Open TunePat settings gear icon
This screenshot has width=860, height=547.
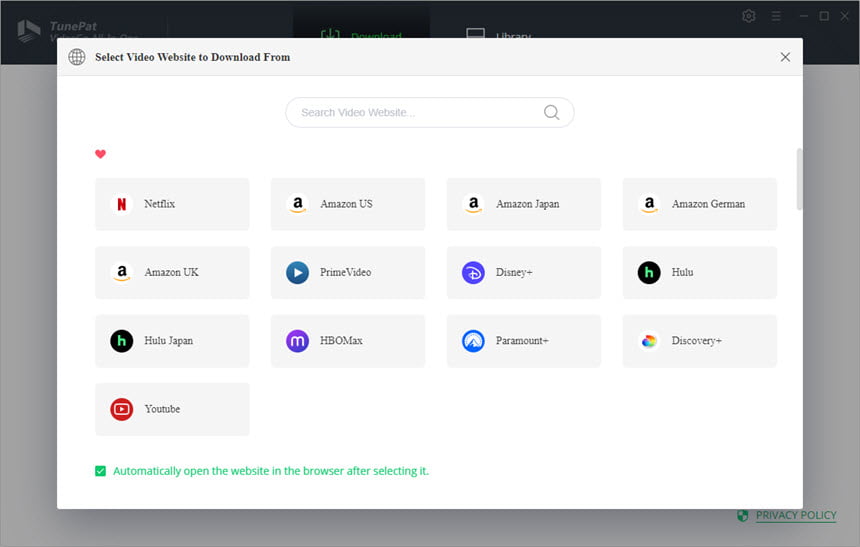tap(749, 16)
